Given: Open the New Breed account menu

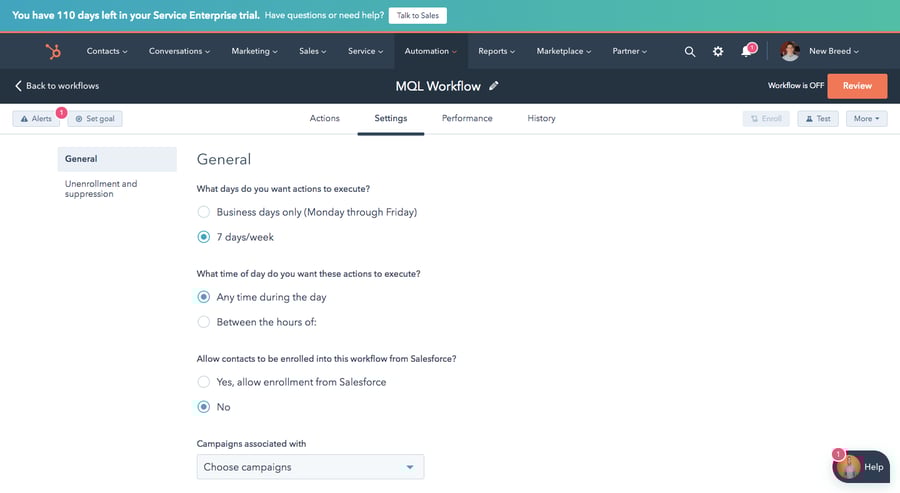Looking at the screenshot, I should pos(833,51).
